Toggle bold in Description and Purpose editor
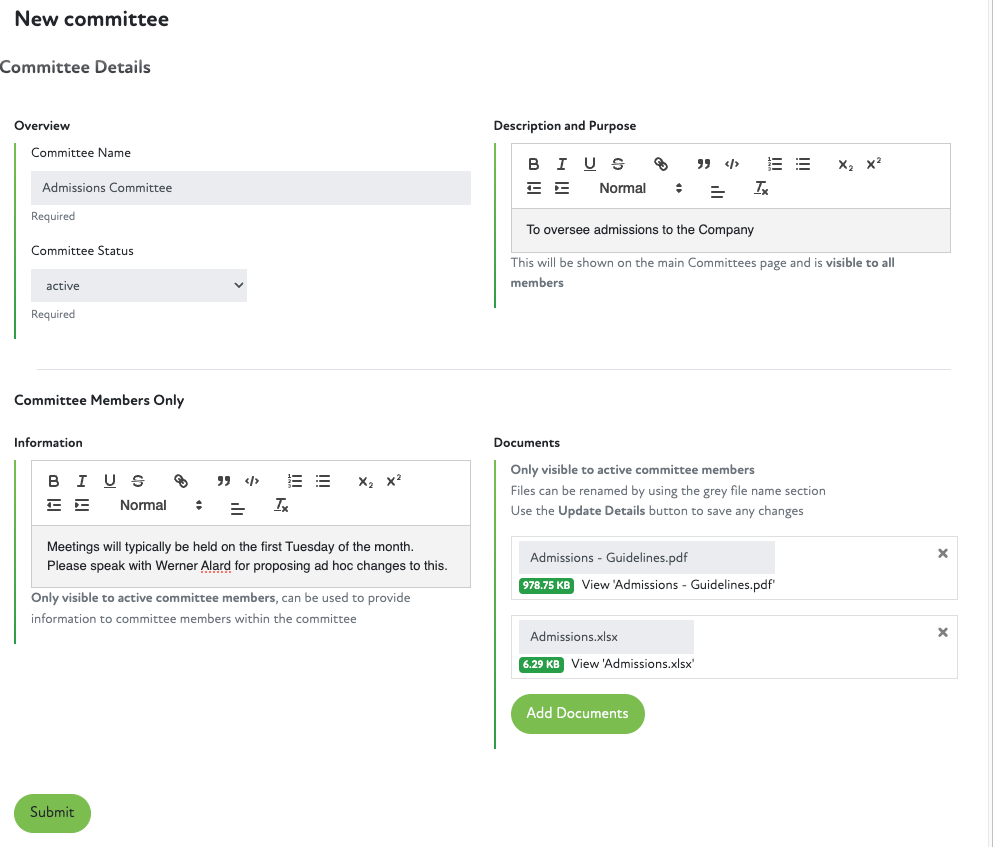 [x=534, y=164]
